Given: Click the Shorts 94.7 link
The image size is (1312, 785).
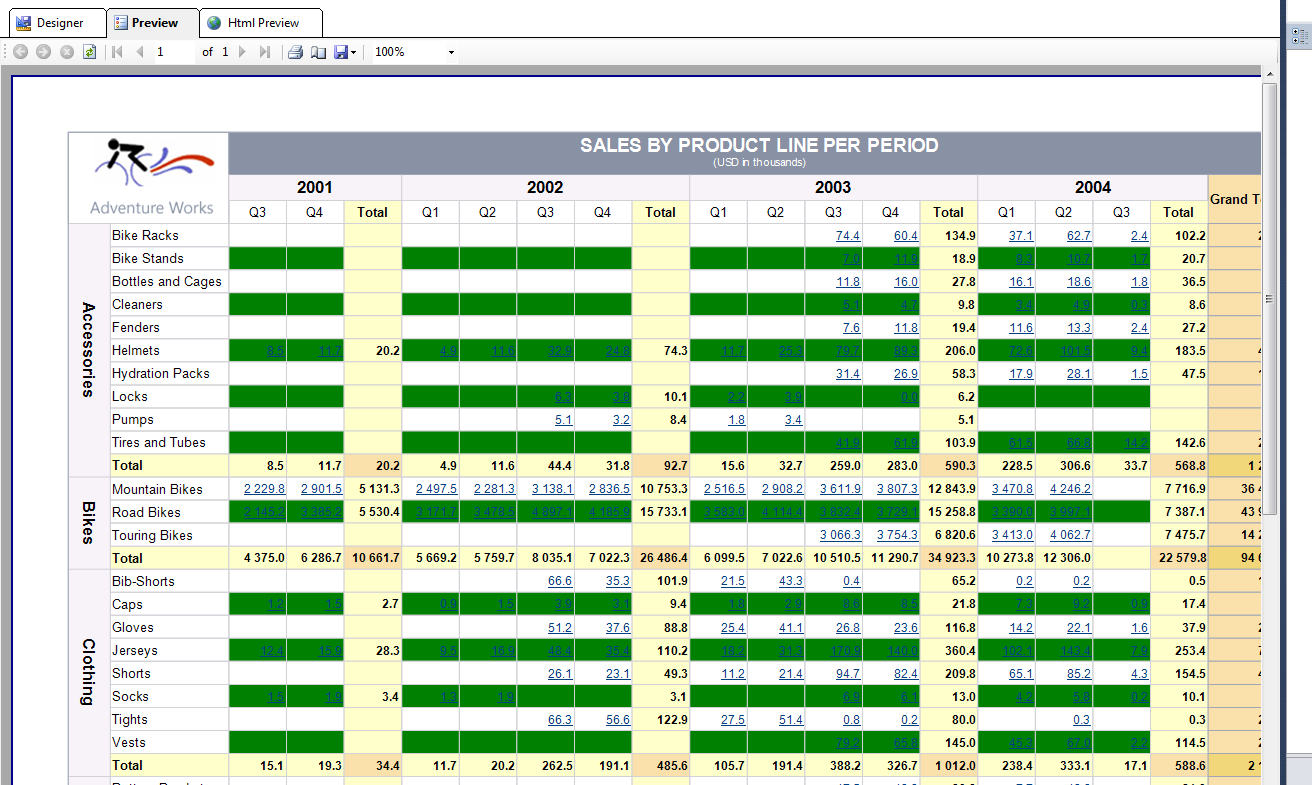Looking at the screenshot, I should [848, 673].
